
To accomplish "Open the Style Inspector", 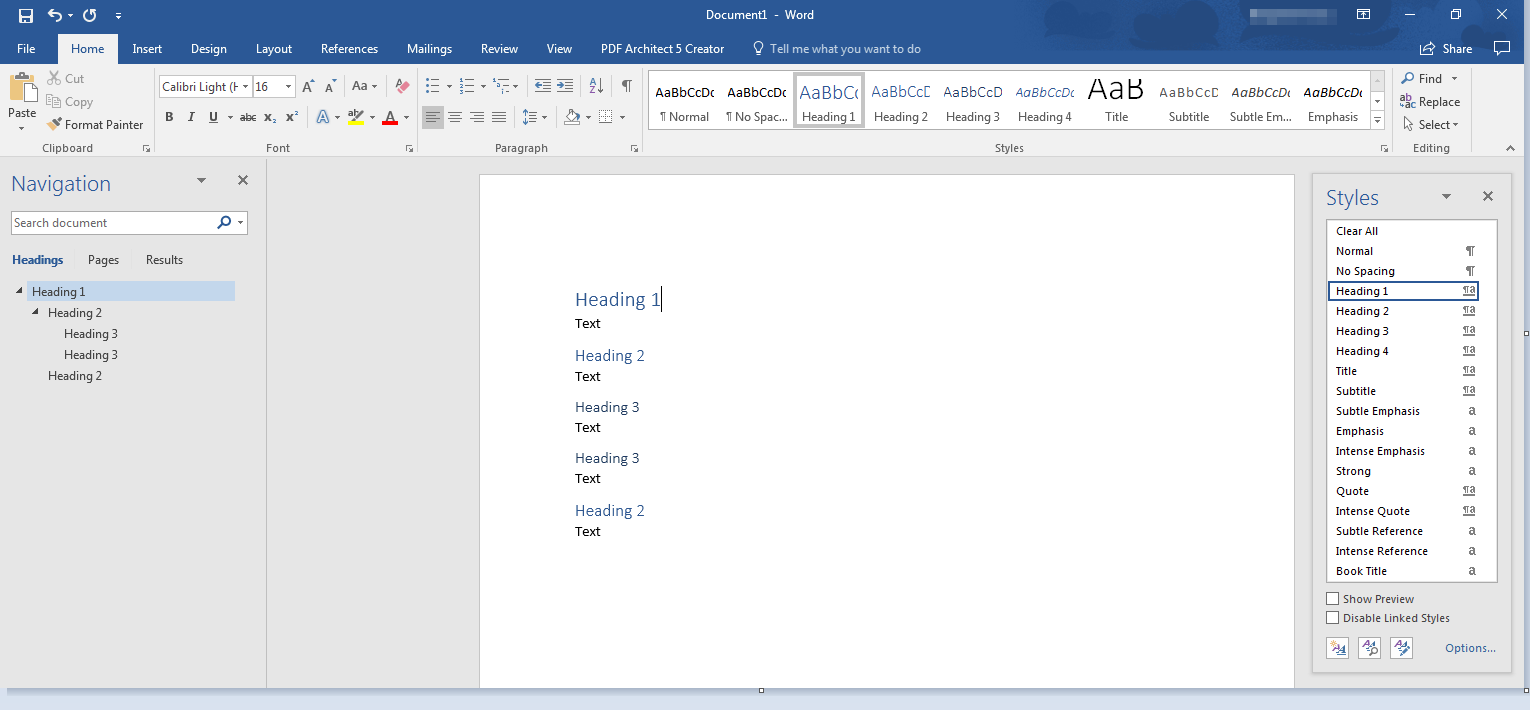I will (1370, 648).
